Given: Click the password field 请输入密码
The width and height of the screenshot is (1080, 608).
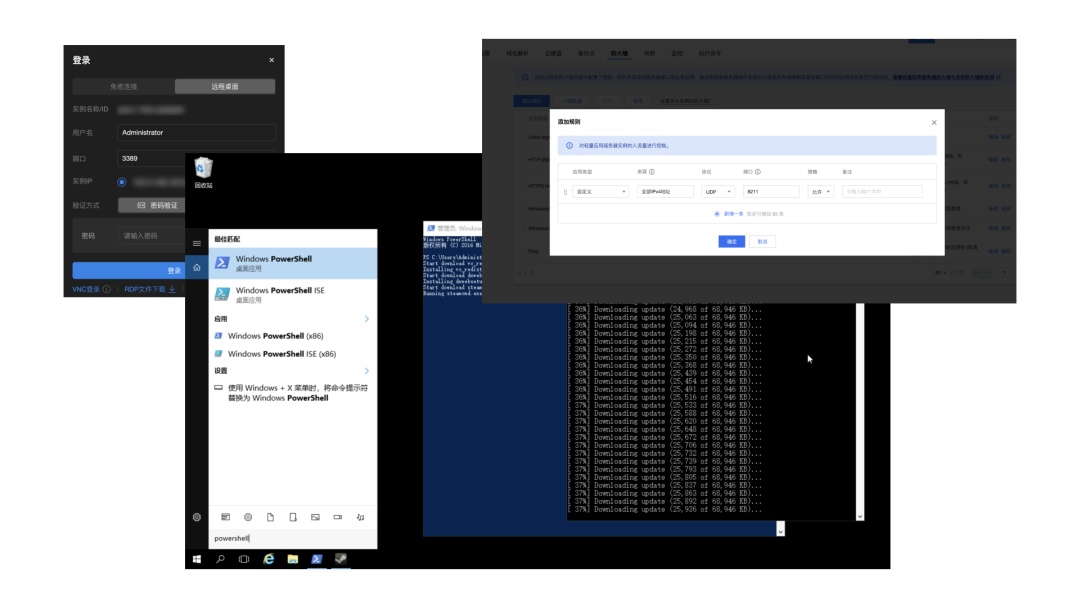Looking at the screenshot, I should 152,236.
